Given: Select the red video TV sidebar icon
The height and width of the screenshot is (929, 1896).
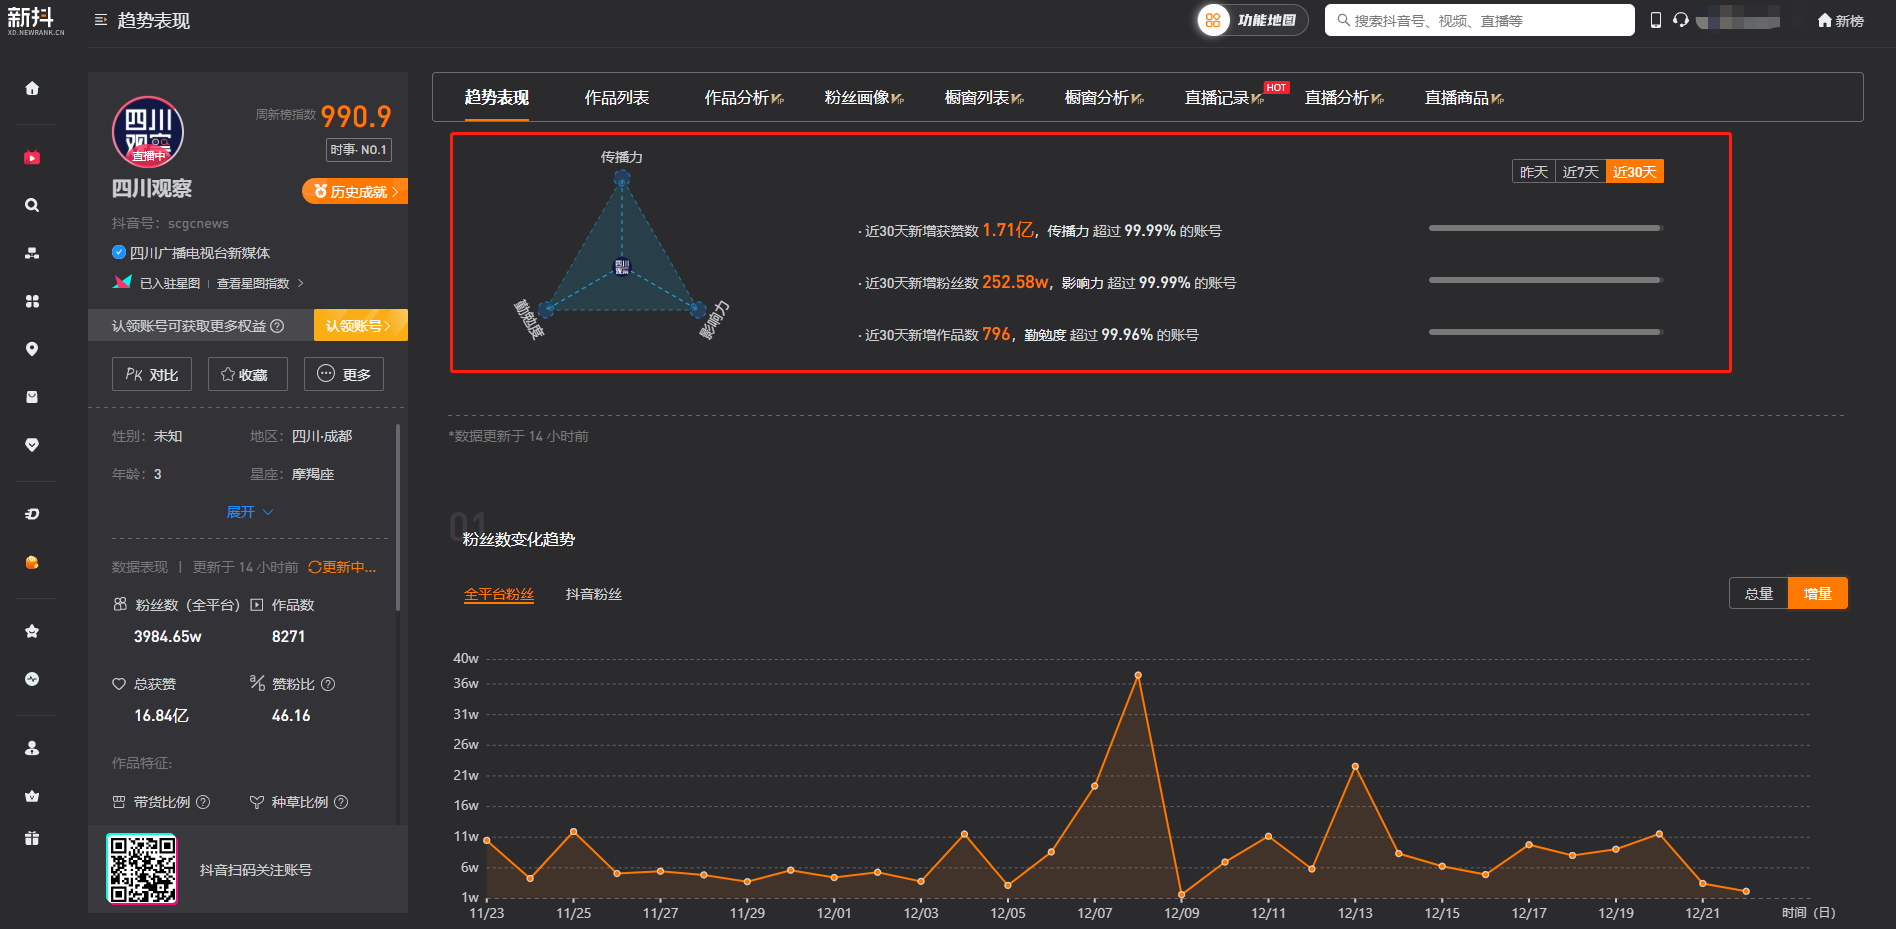Looking at the screenshot, I should (32, 157).
